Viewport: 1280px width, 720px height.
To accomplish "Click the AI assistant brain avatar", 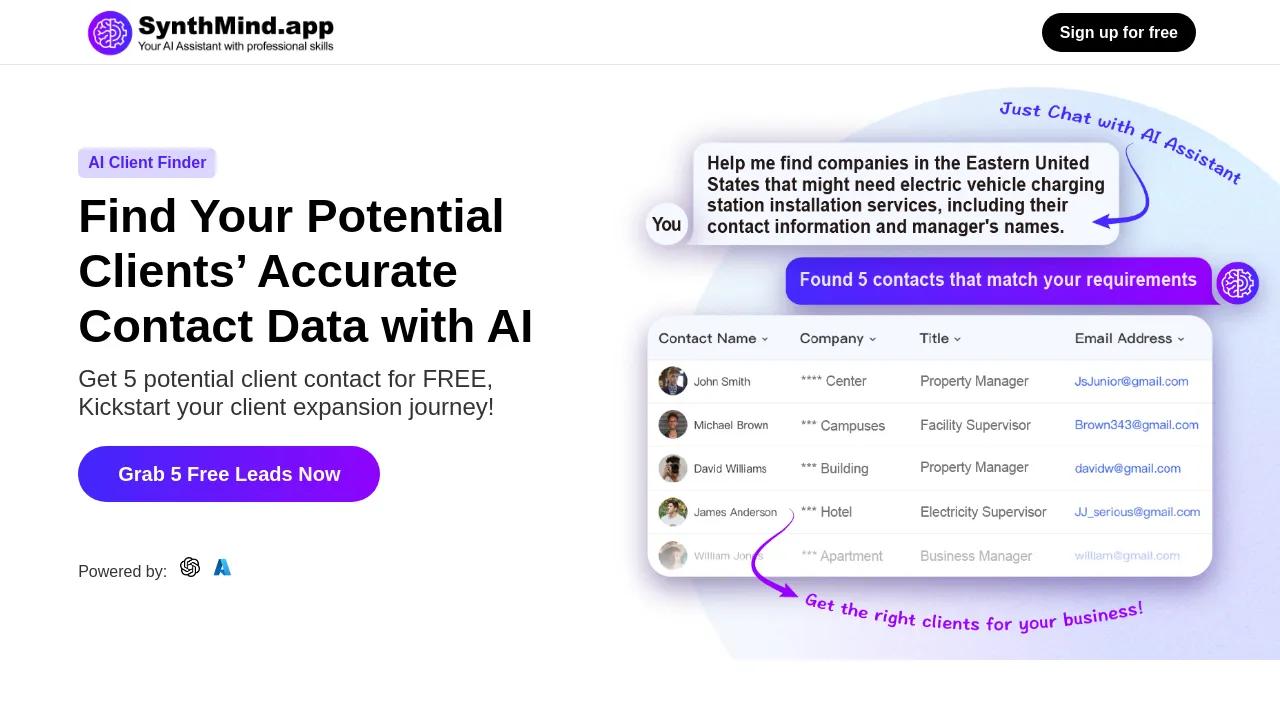I will click(x=1238, y=283).
